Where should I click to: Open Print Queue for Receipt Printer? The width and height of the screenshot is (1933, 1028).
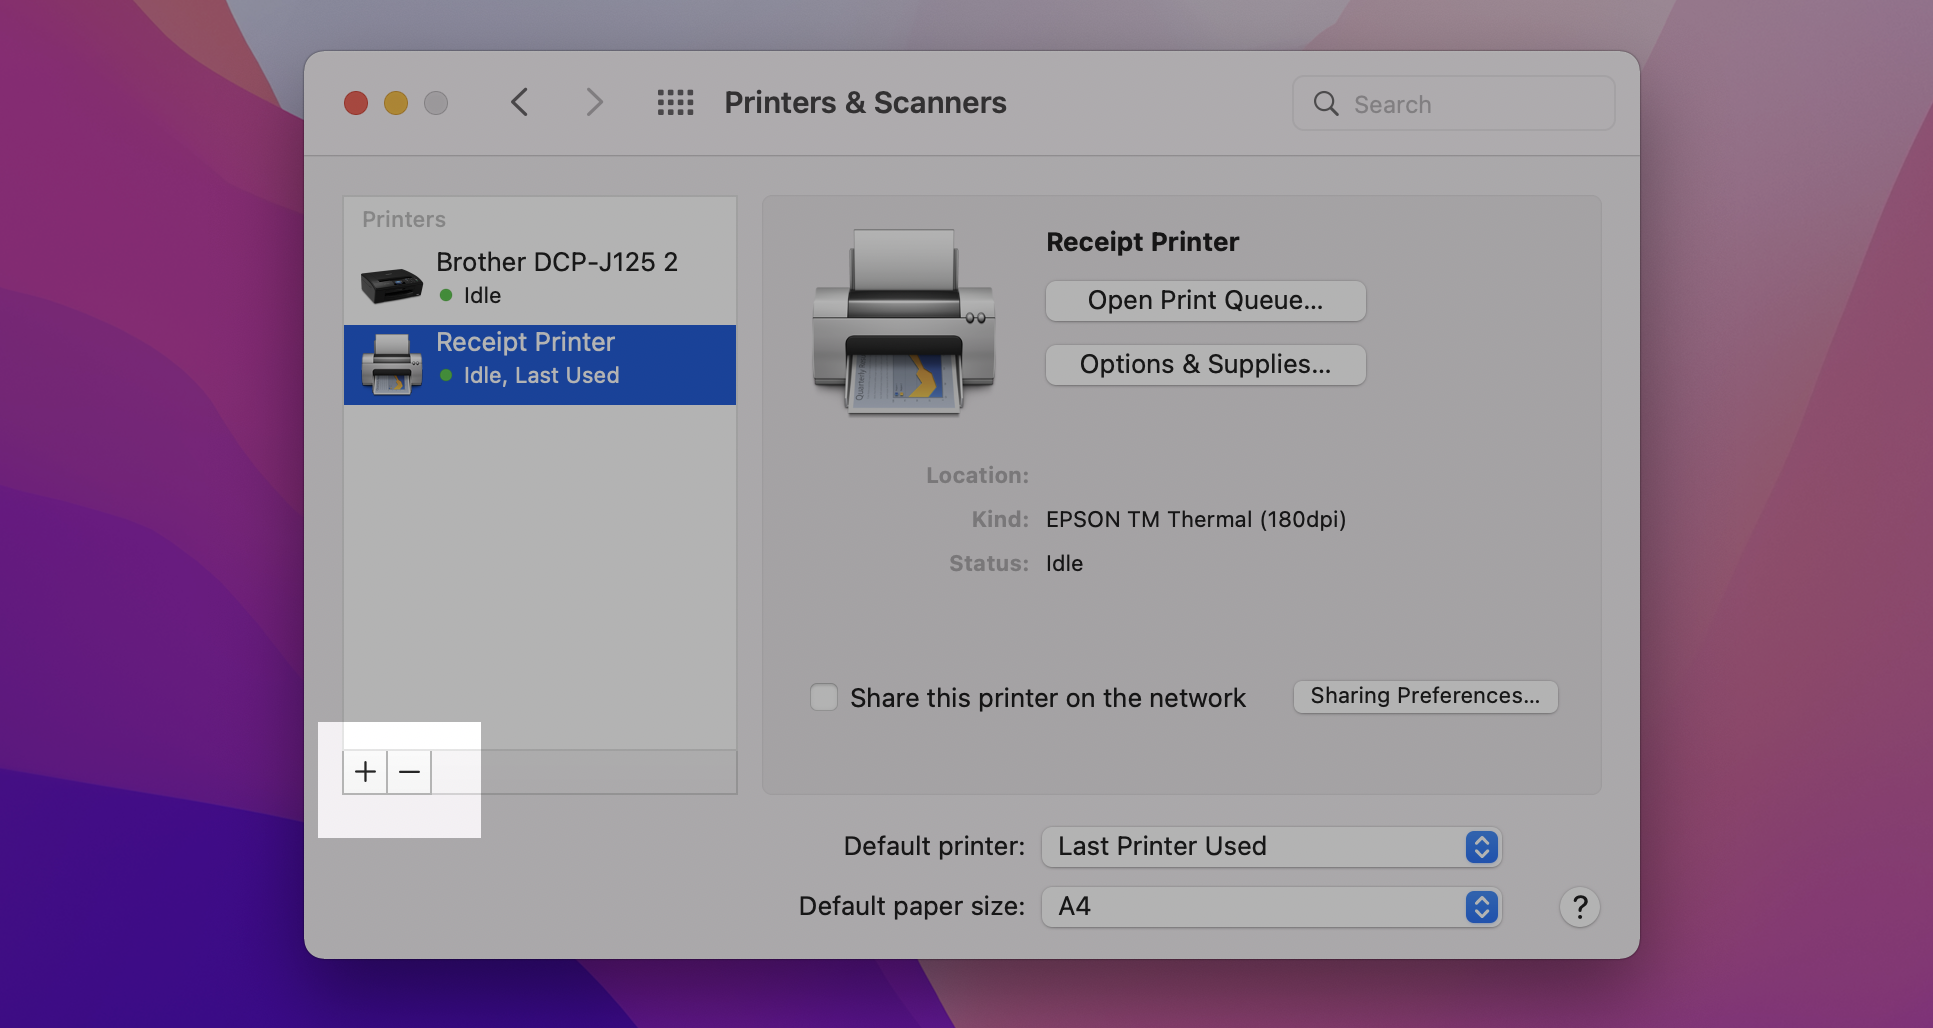(x=1204, y=300)
